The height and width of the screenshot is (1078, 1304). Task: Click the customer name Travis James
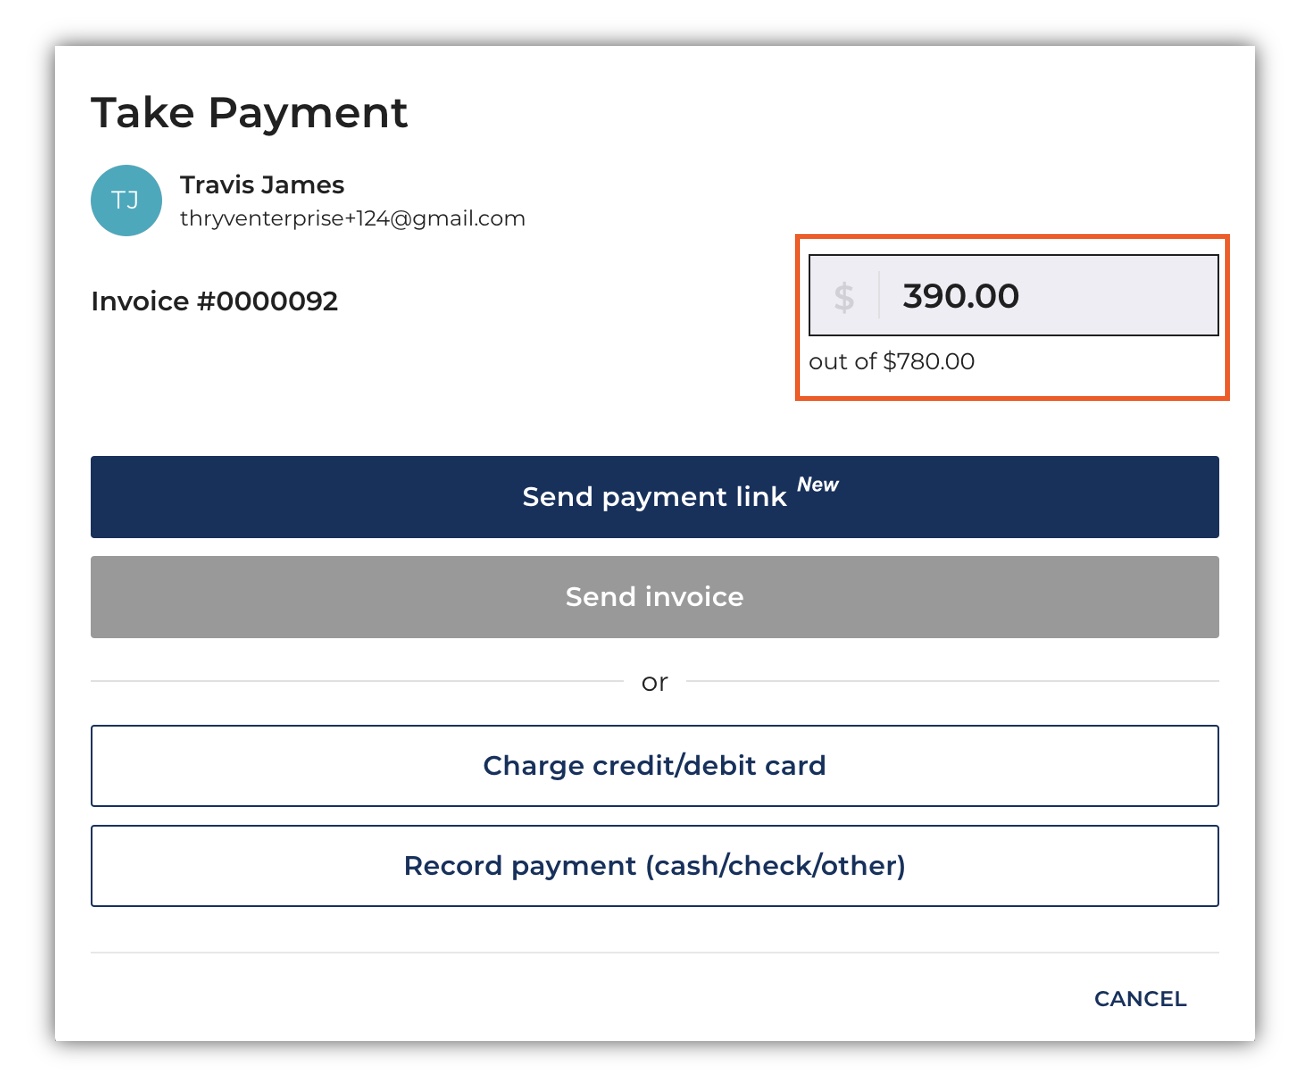tap(262, 185)
